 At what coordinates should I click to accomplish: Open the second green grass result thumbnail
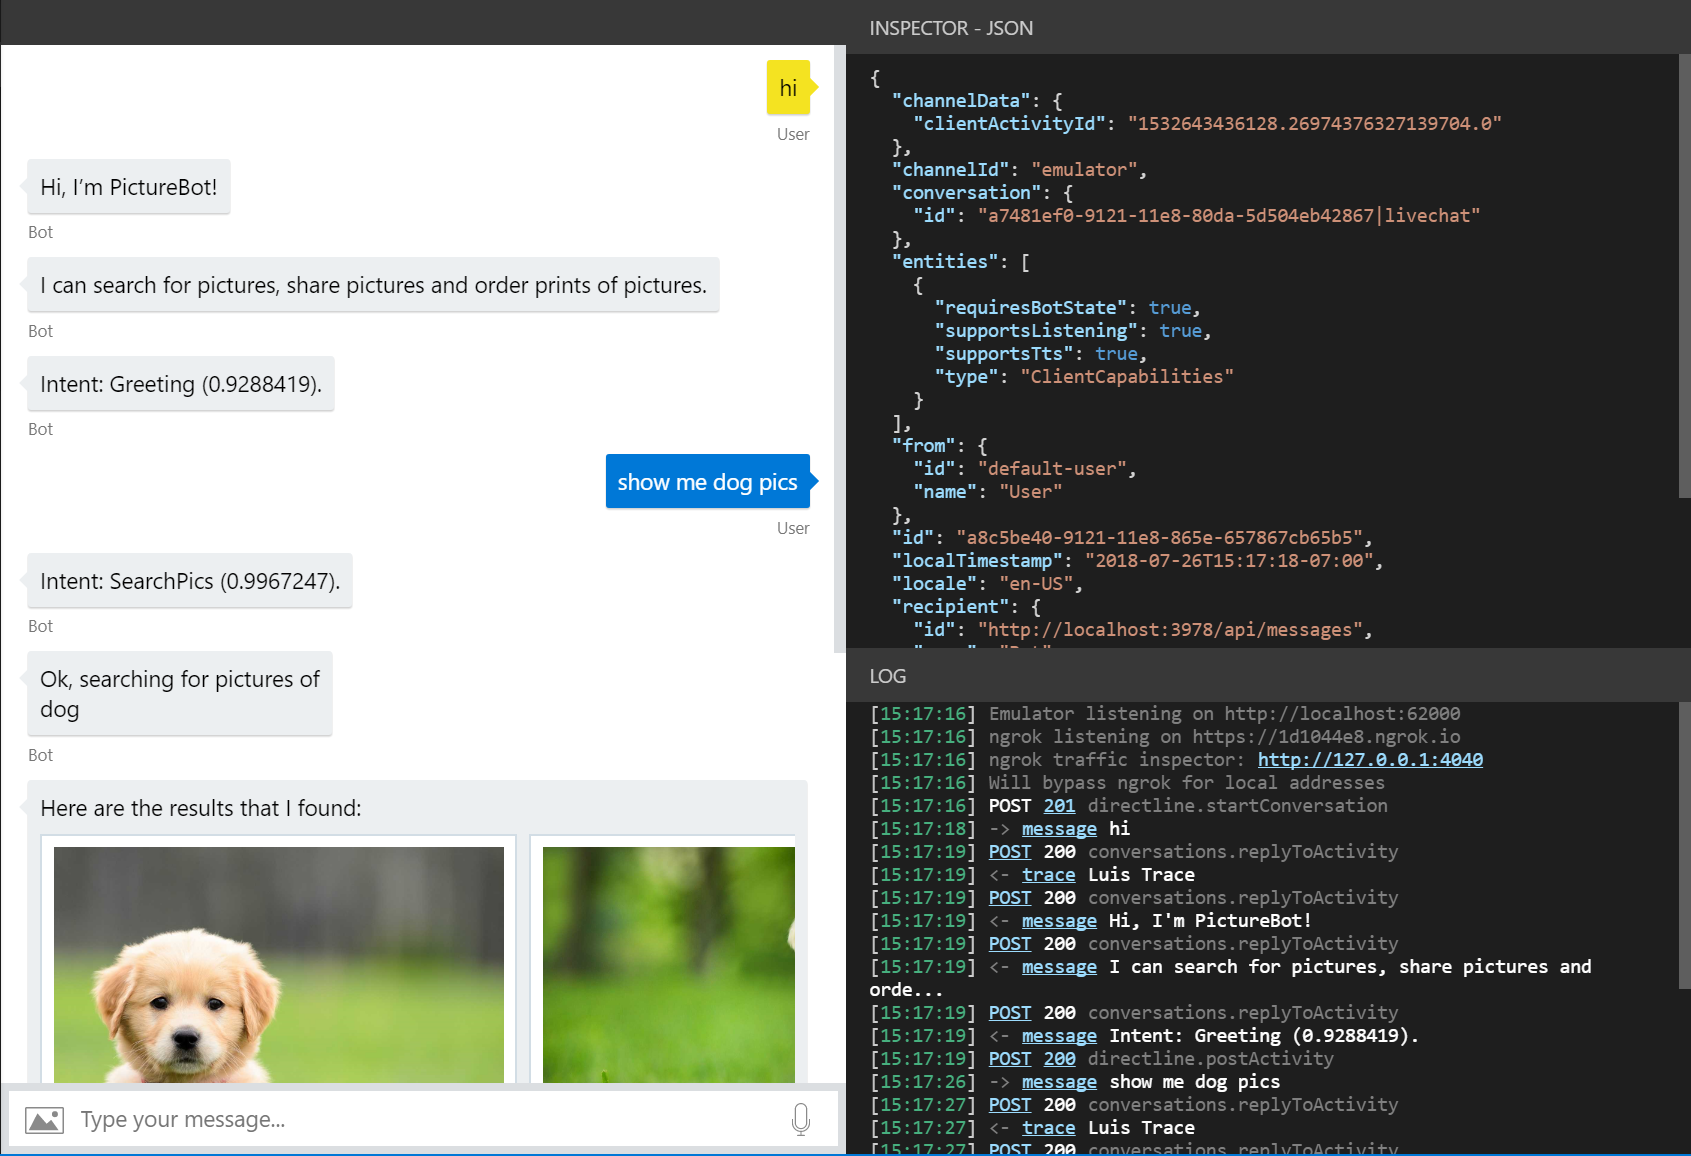click(669, 964)
